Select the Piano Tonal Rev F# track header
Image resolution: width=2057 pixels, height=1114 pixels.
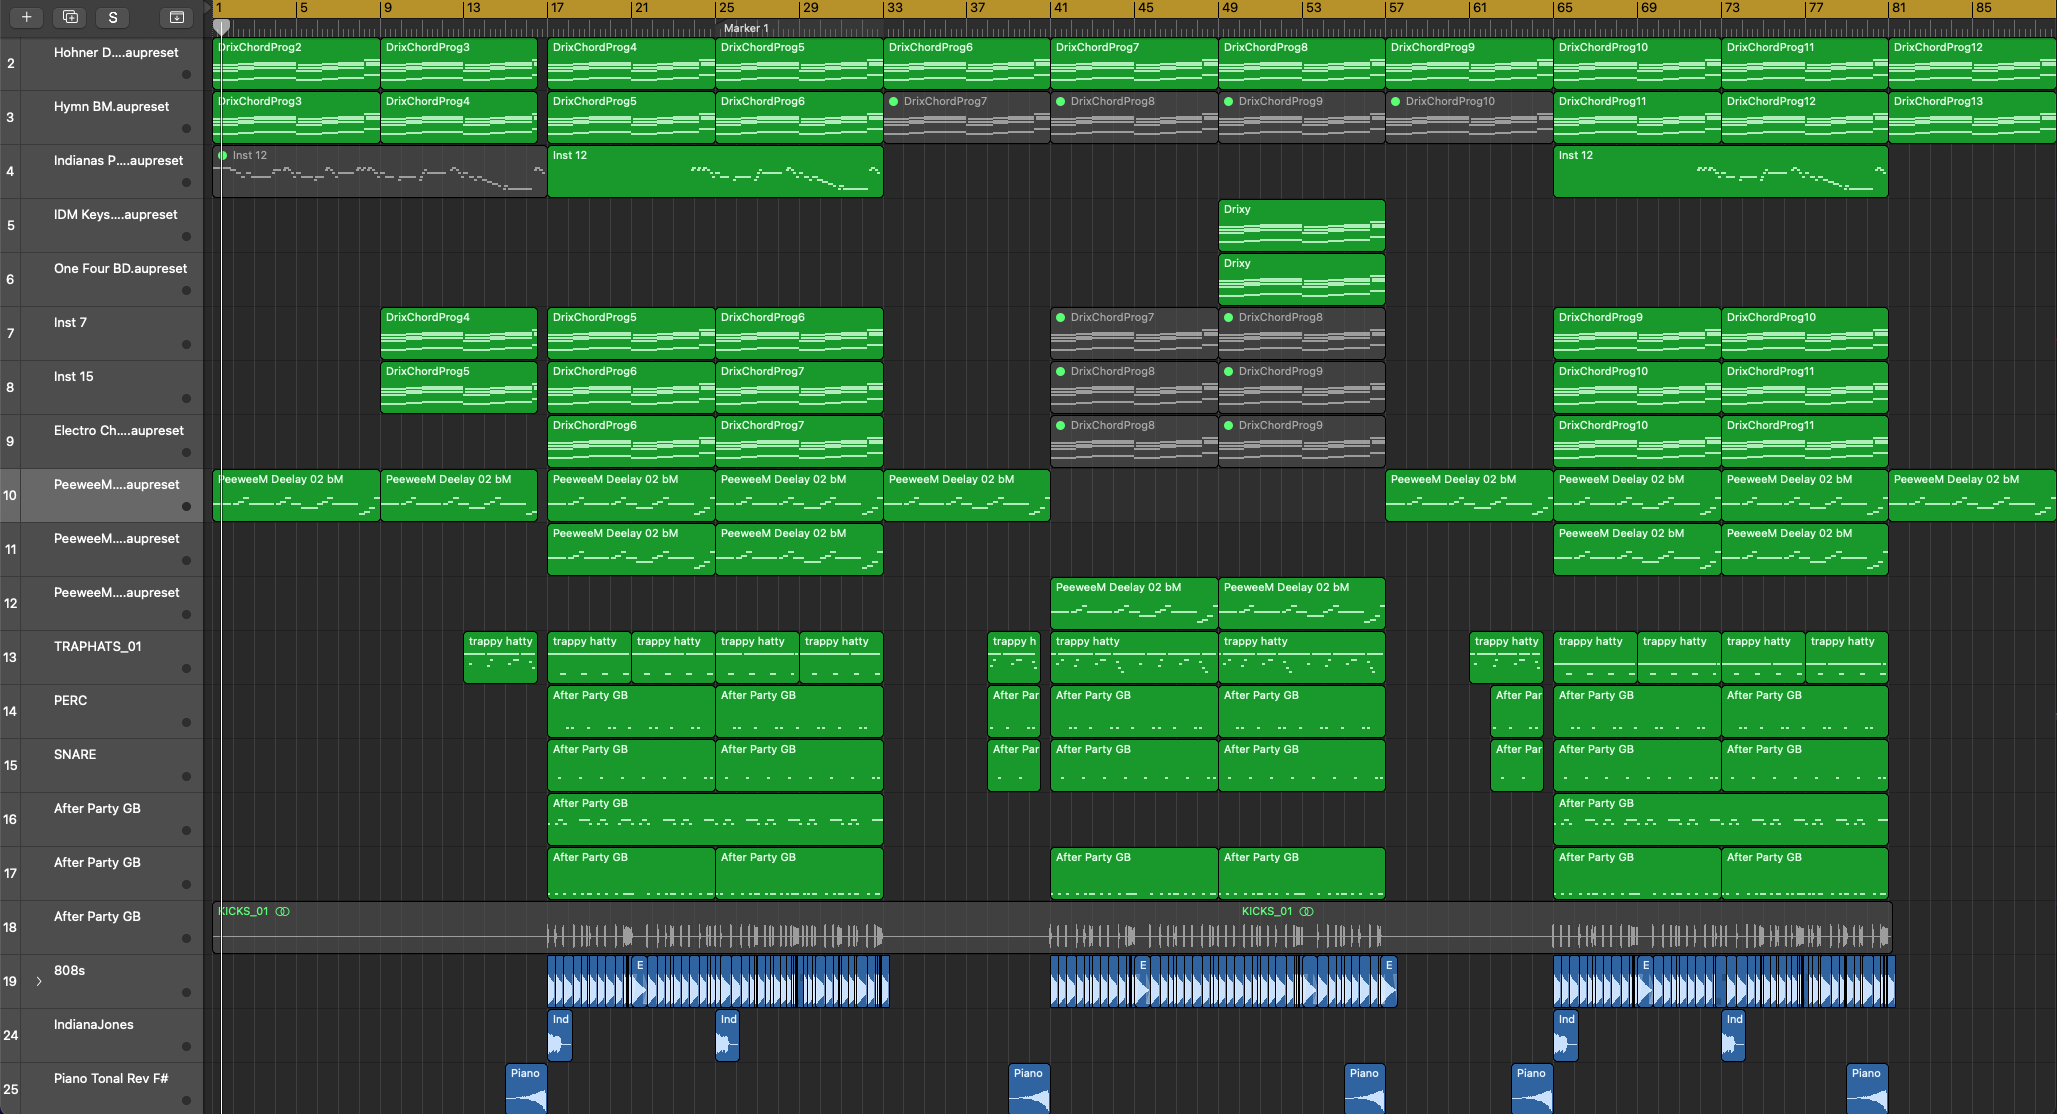coord(102,1089)
